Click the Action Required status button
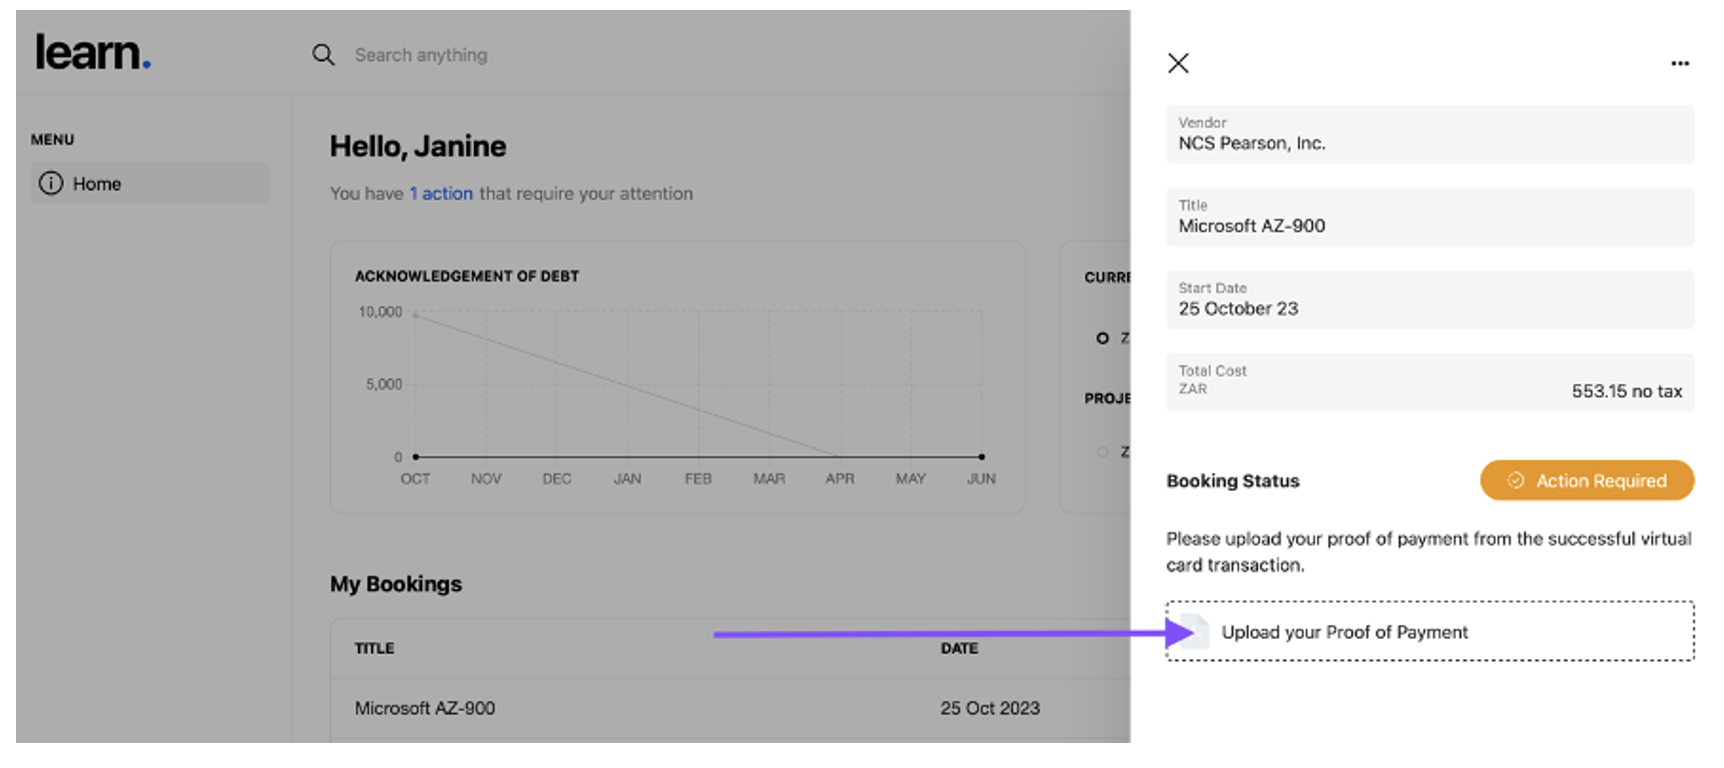This screenshot has height=768, width=1724. [1586, 481]
